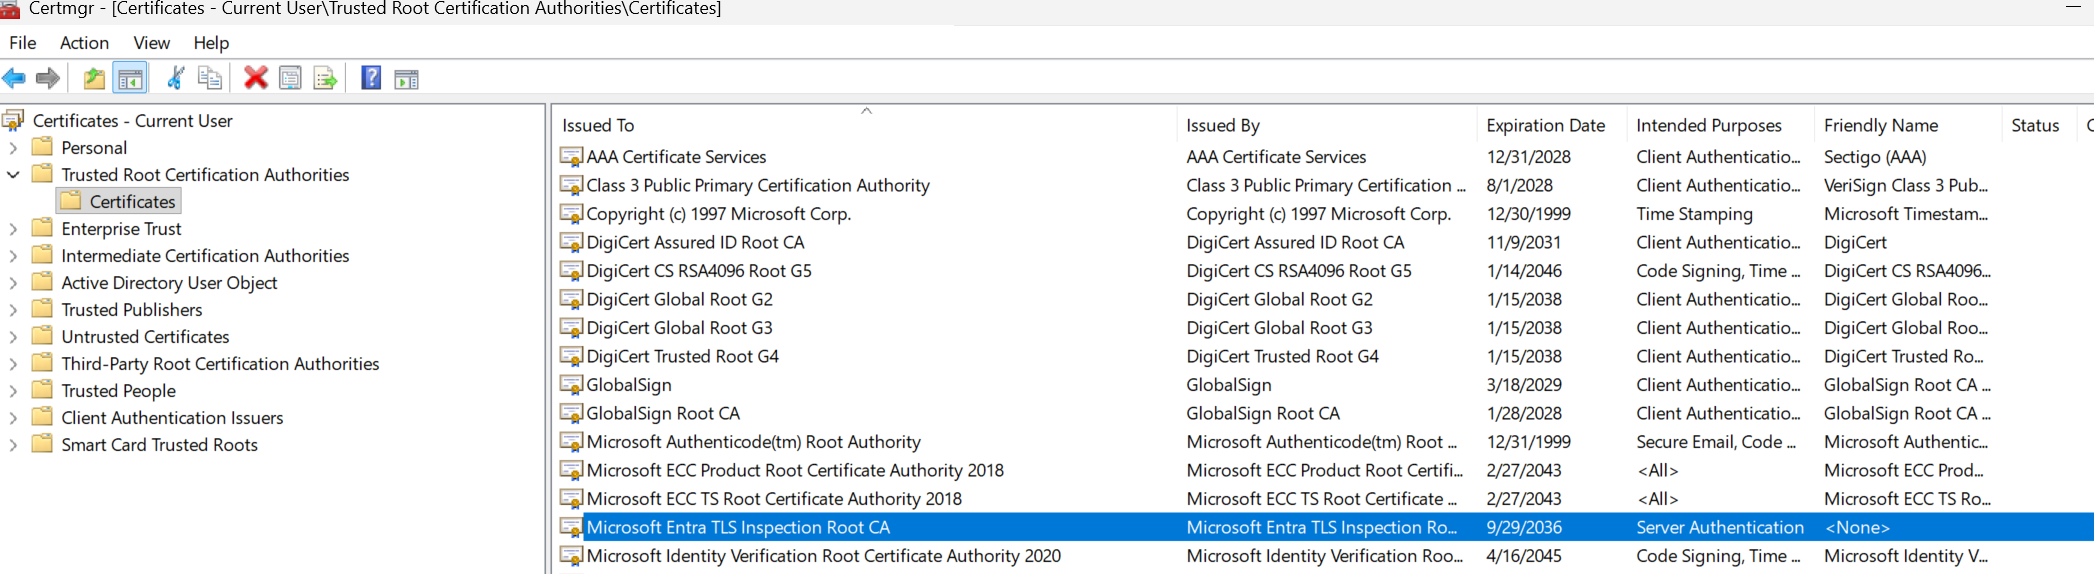Expand the Untrusted Certificates chevron
2094x574 pixels.
coord(13,337)
